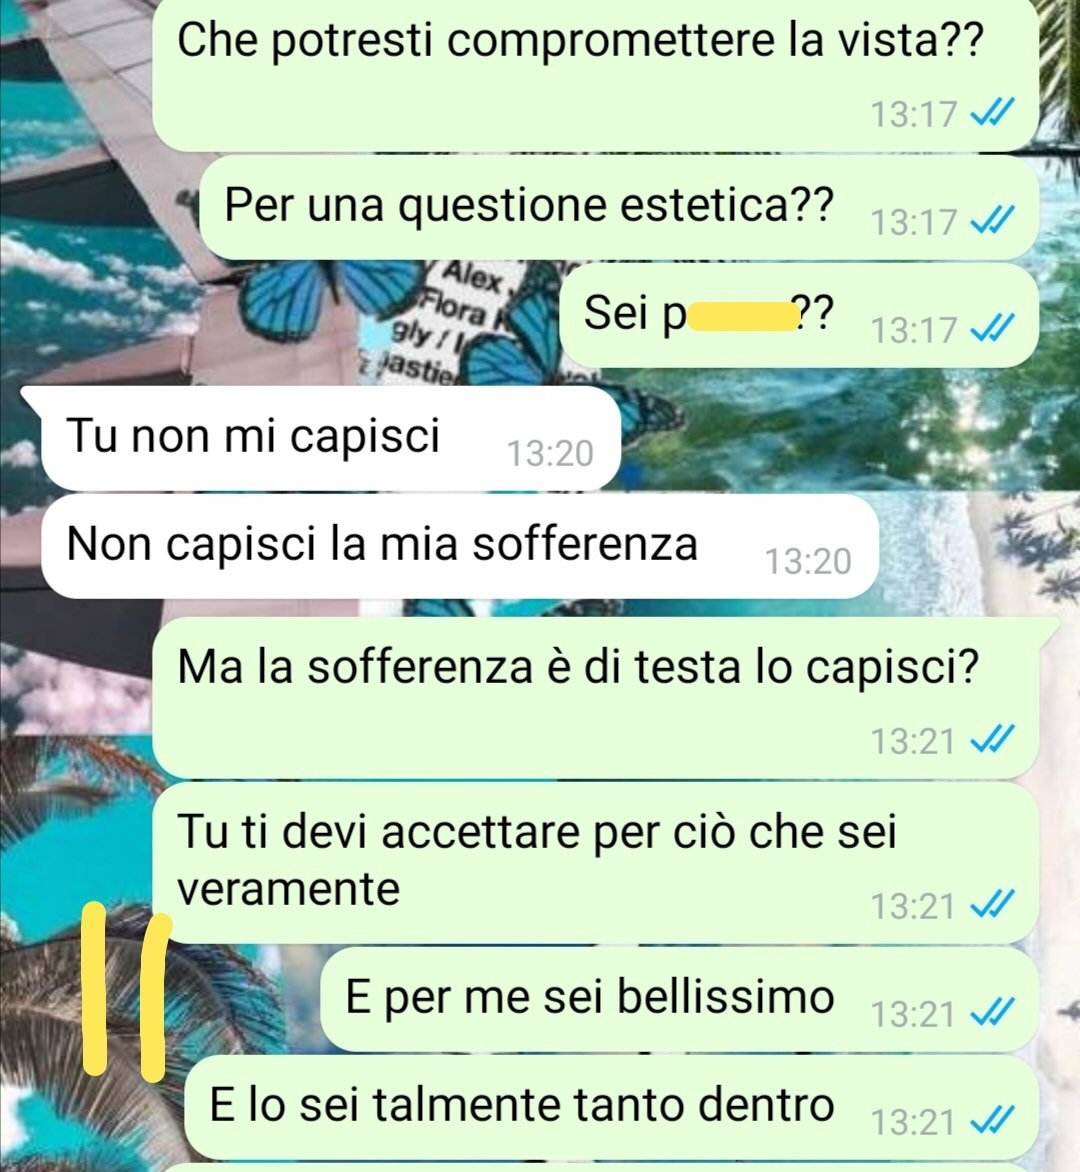The width and height of the screenshot is (1080, 1172).
Task: Click the 13:20 time on 'Non capisci la mia sofferenza'
Action: (x=808, y=561)
